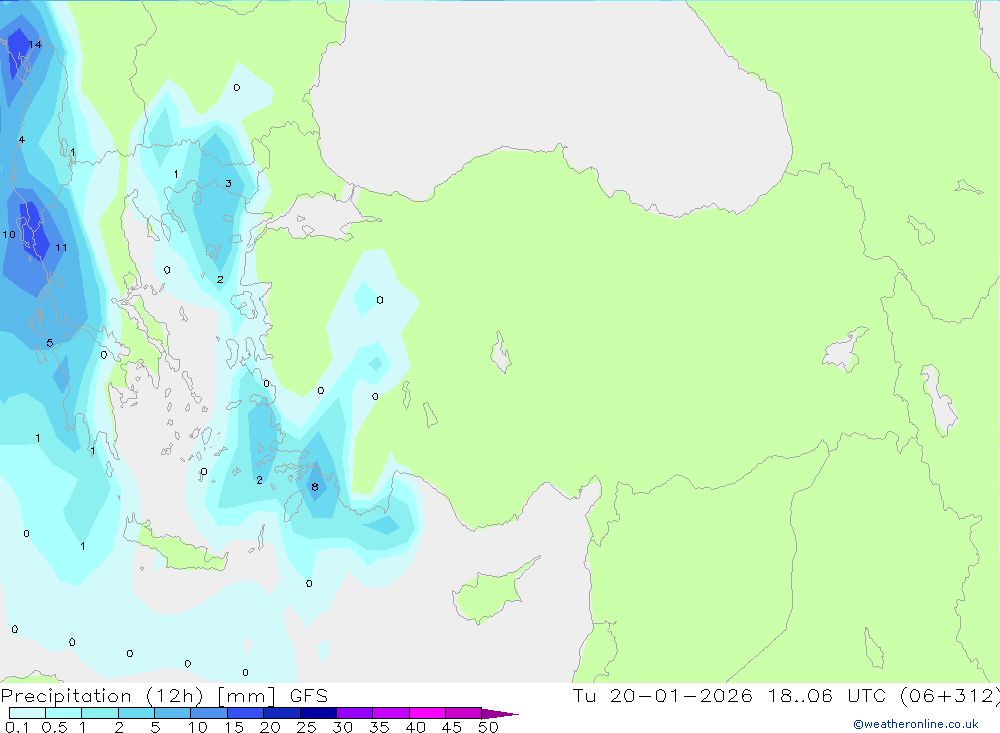Choose the 25–30 mm navy legend swatch
Viewport: 1000px width, 733px height.
pos(318,713)
